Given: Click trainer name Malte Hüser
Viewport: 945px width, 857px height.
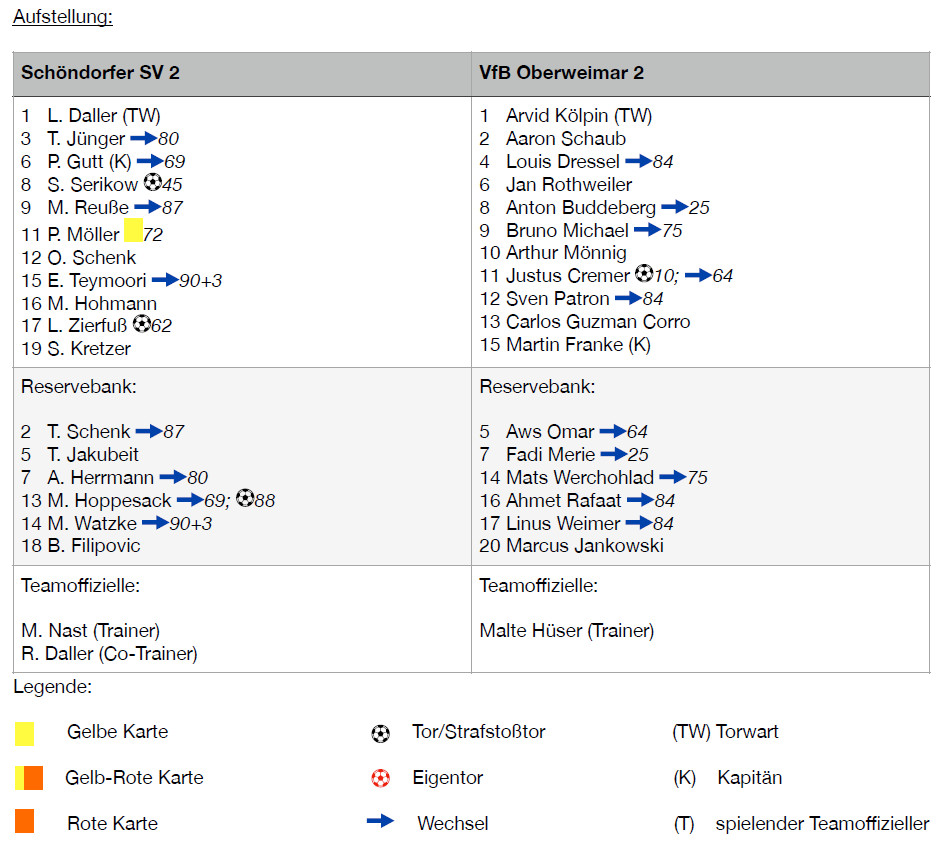Looking at the screenshot, I should coord(566,631).
